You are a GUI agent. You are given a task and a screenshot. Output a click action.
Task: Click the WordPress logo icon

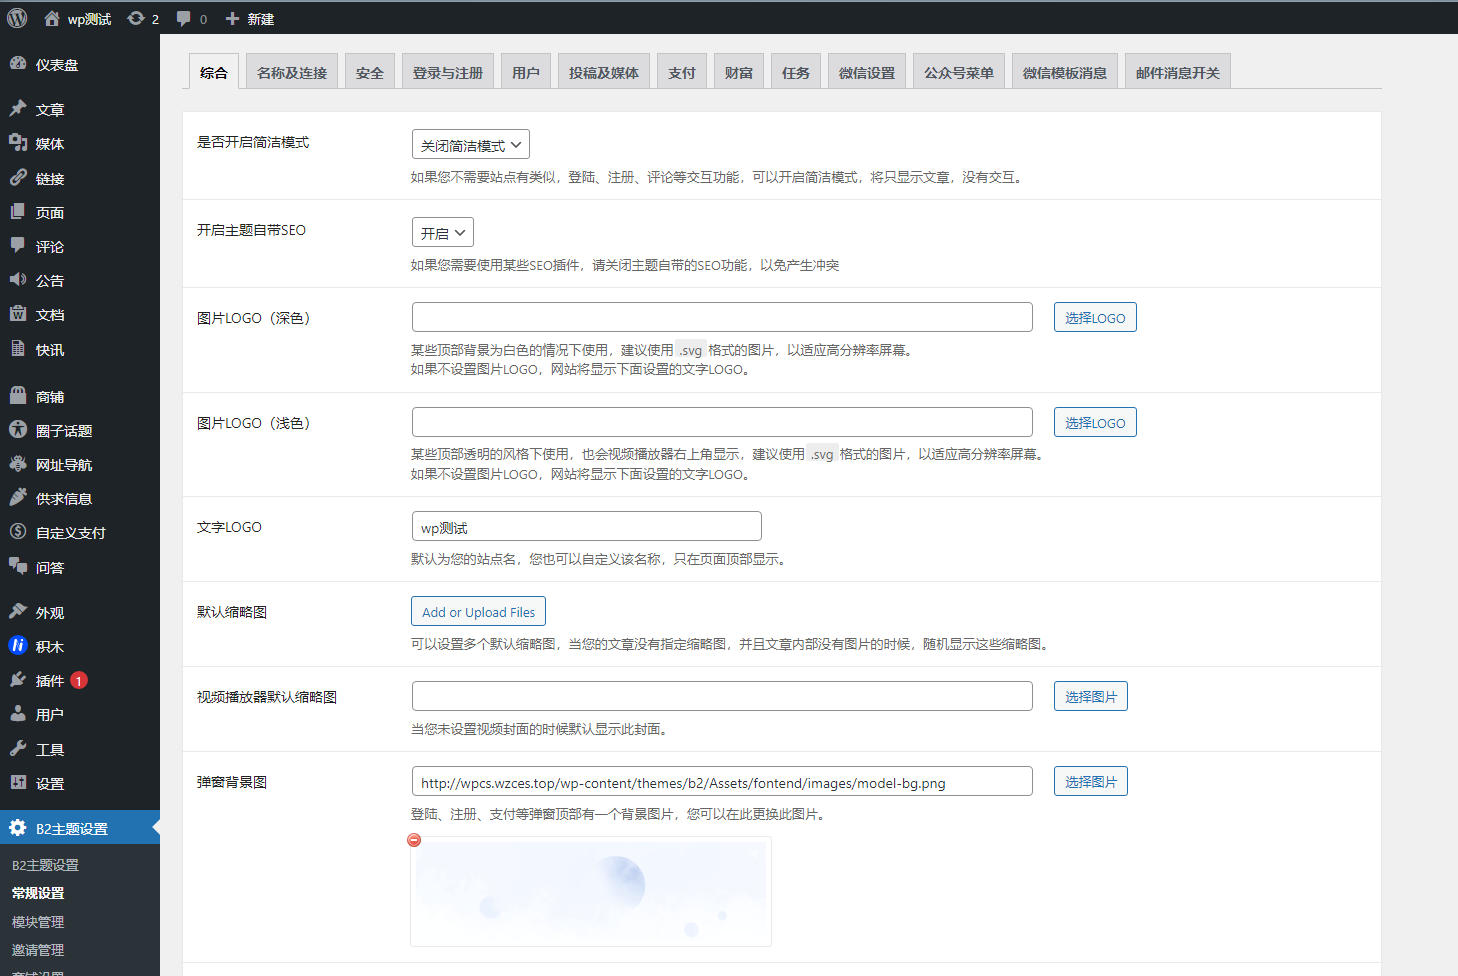[17, 18]
